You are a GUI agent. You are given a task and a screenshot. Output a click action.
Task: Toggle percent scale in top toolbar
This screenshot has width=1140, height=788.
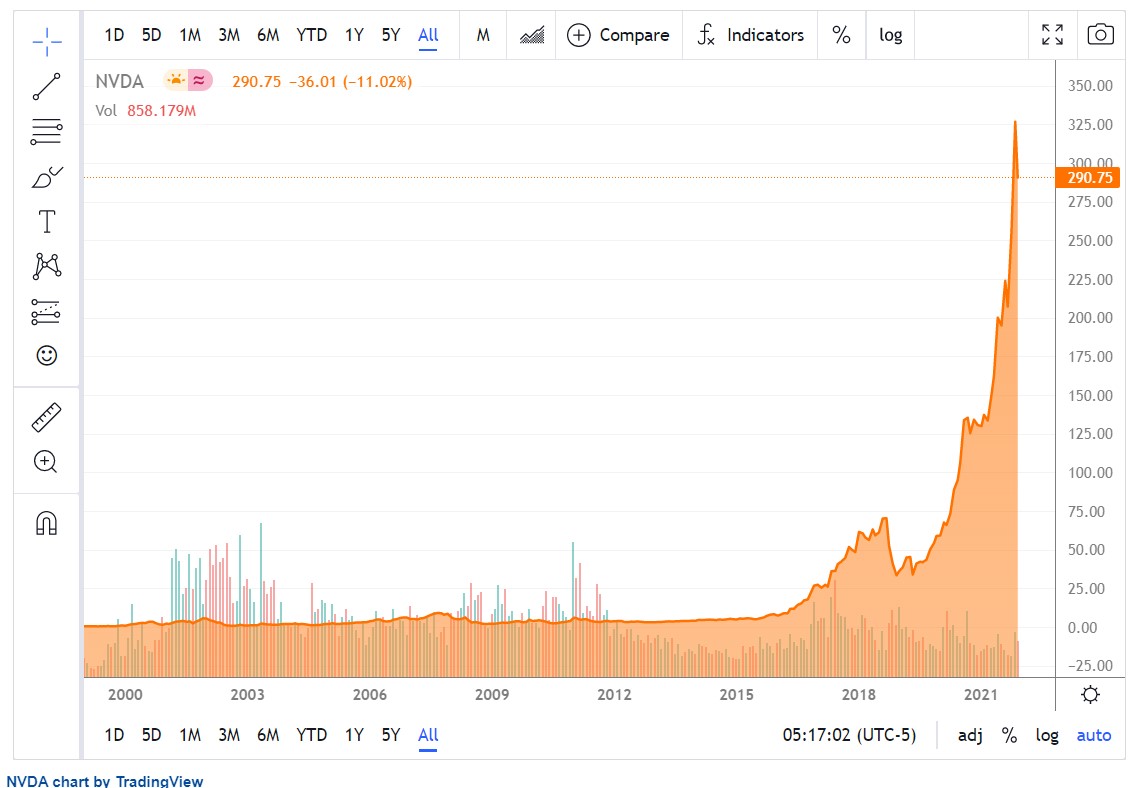(x=841, y=35)
